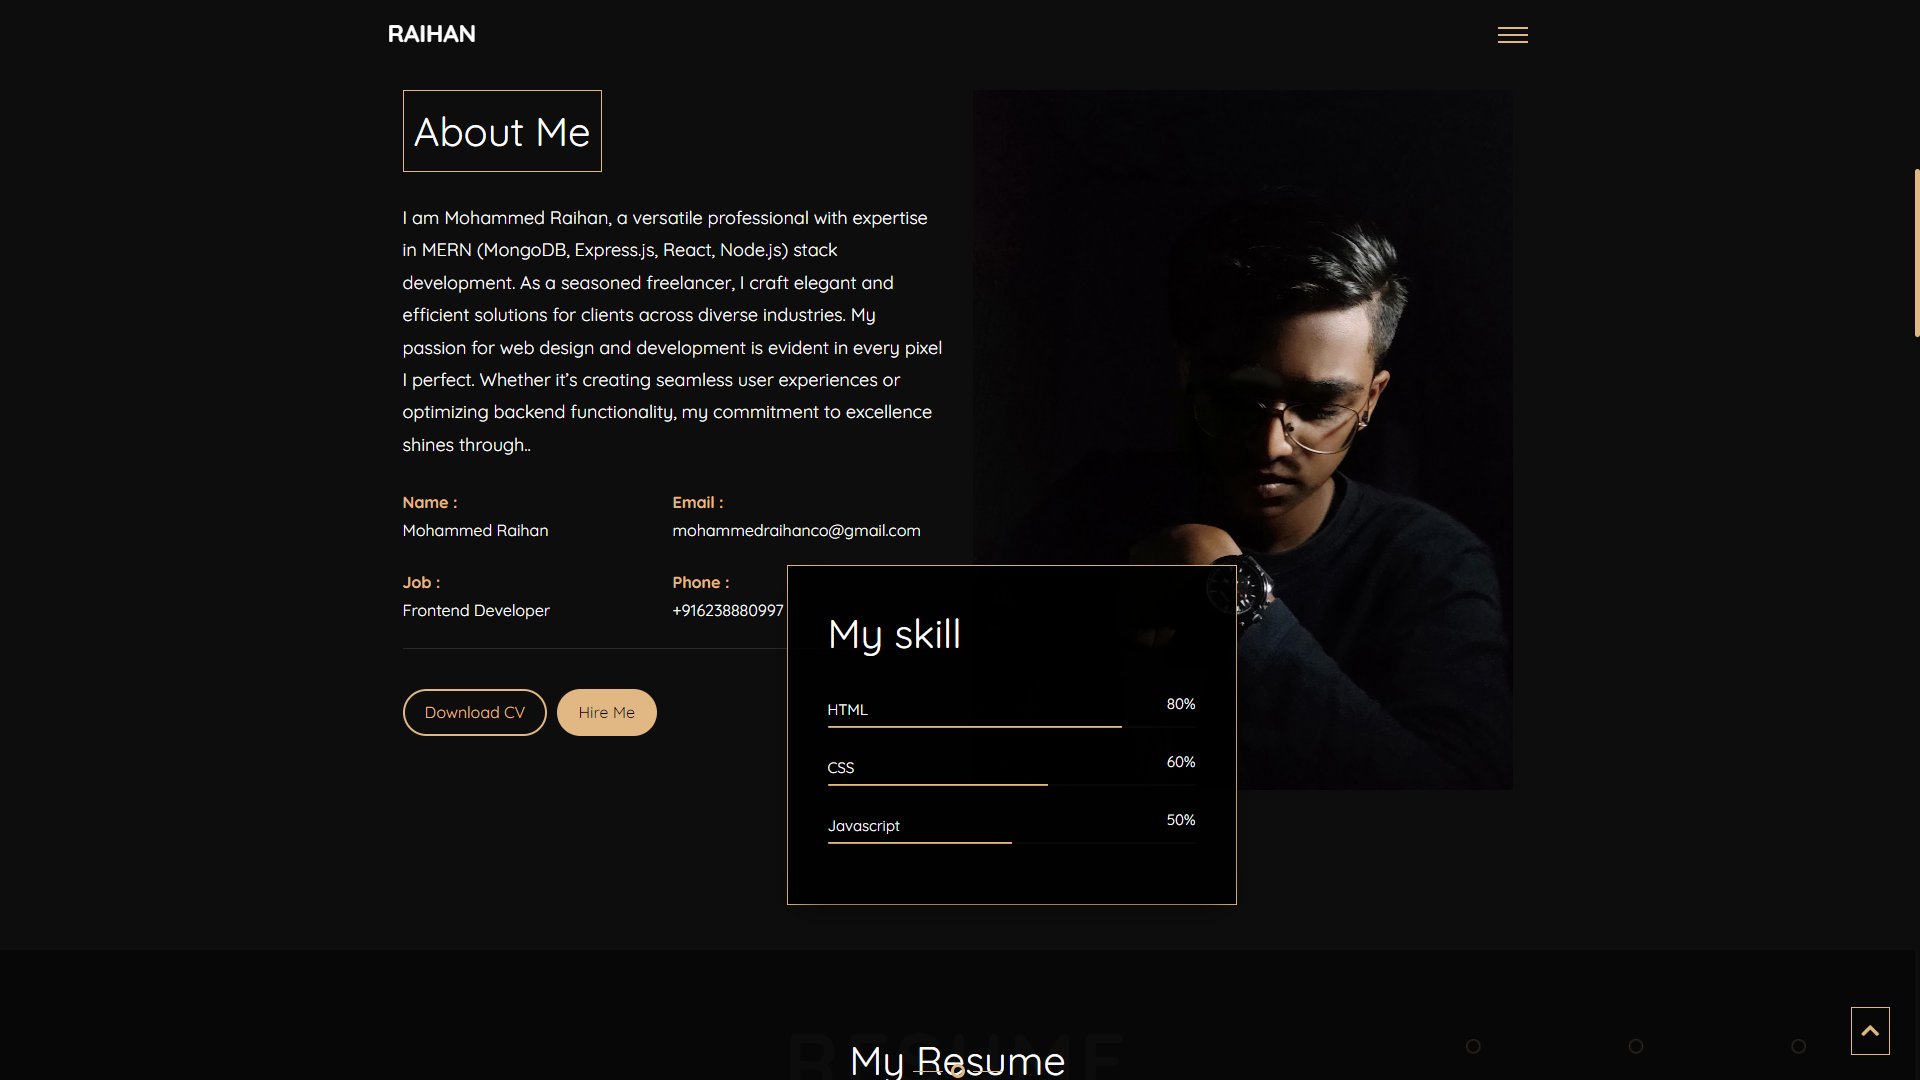This screenshot has height=1080, width=1920.
Task: Click the My skill card heading
Action: point(894,635)
